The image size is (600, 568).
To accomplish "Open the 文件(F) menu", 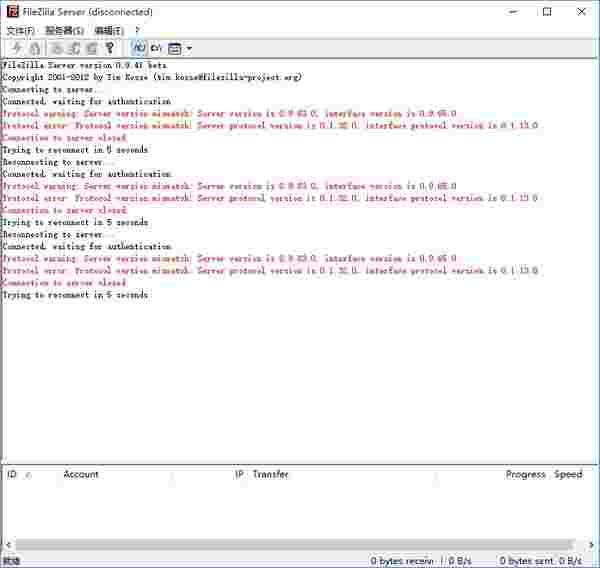I will point(20,31).
